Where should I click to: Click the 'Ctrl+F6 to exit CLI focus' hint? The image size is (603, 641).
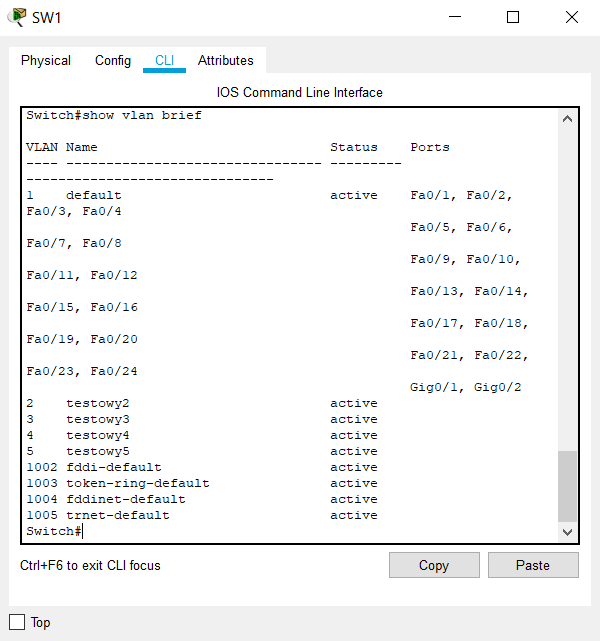click(90, 565)
